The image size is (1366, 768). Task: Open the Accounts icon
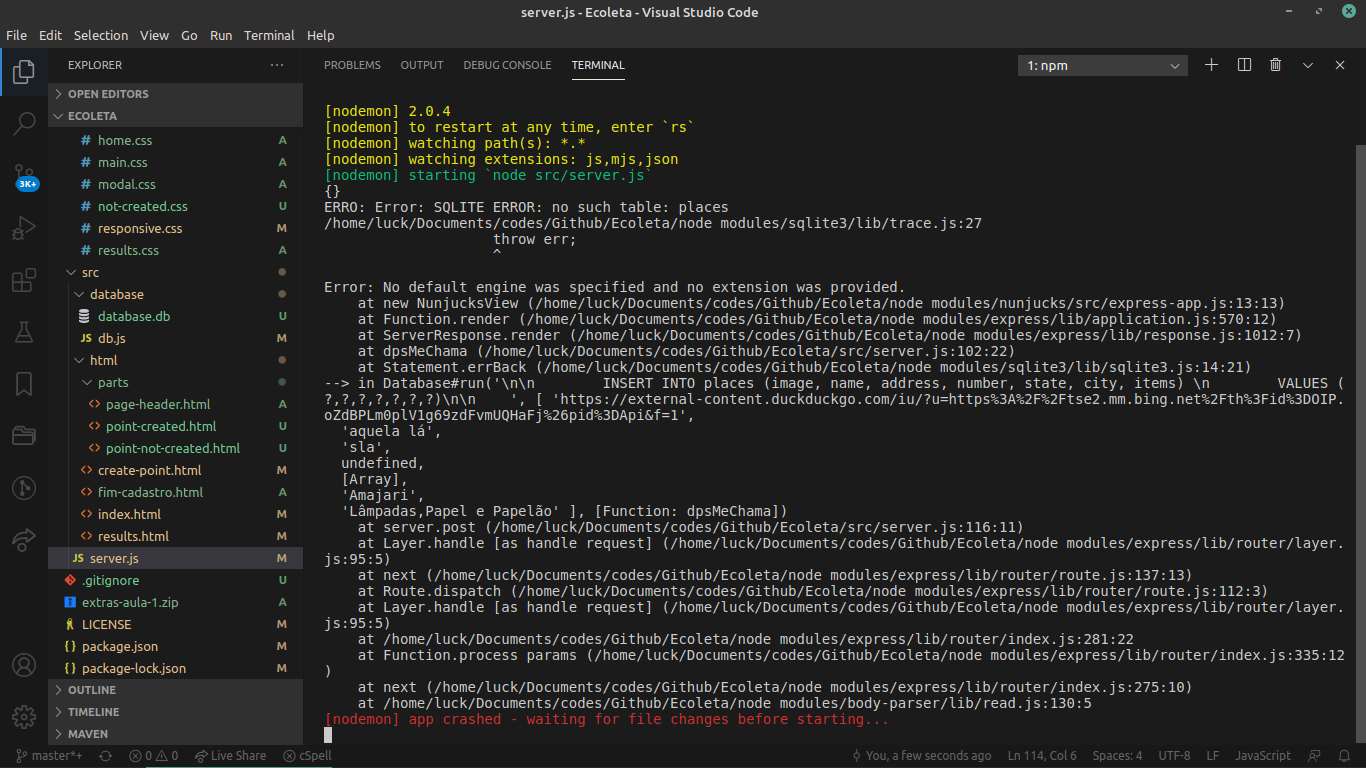pos(24,665)
